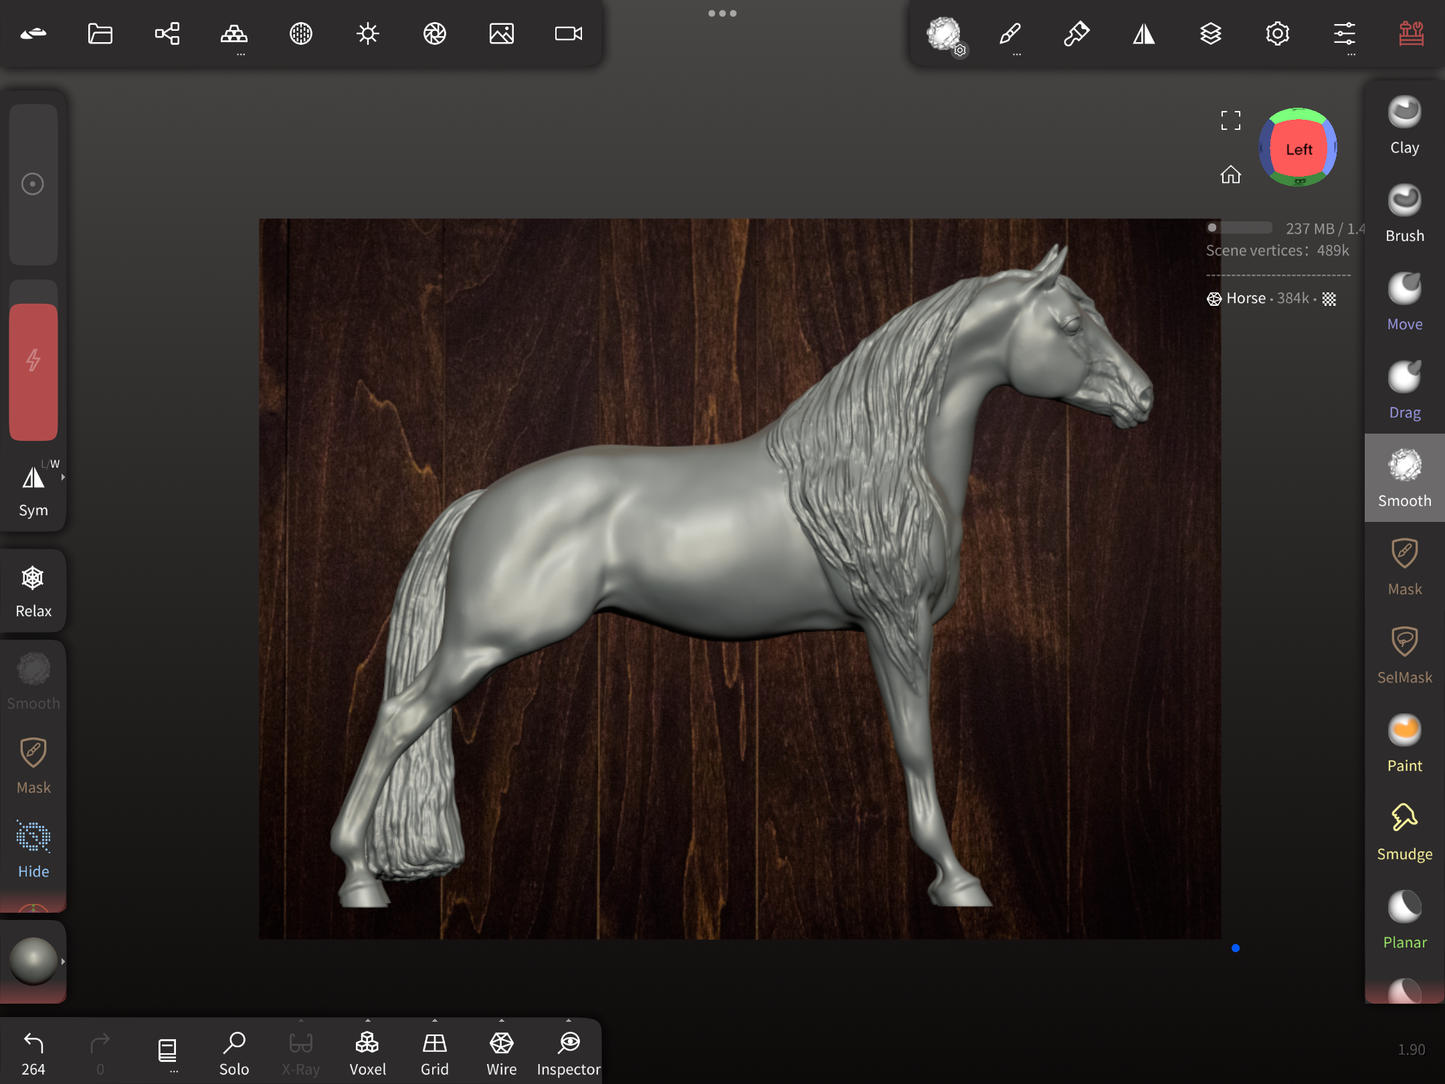
Task: Select the Move tool
Action: 1404,301
